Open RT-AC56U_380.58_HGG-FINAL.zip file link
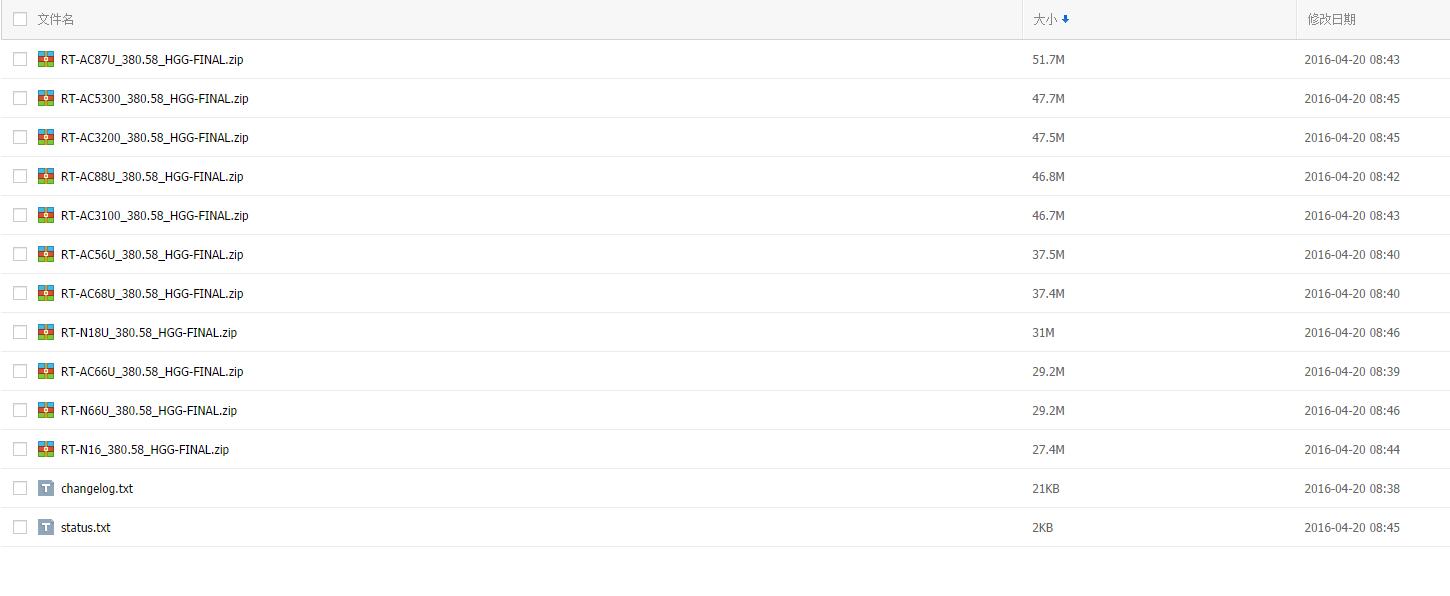This screenshot has width=1450, height=596. [152, 254]
